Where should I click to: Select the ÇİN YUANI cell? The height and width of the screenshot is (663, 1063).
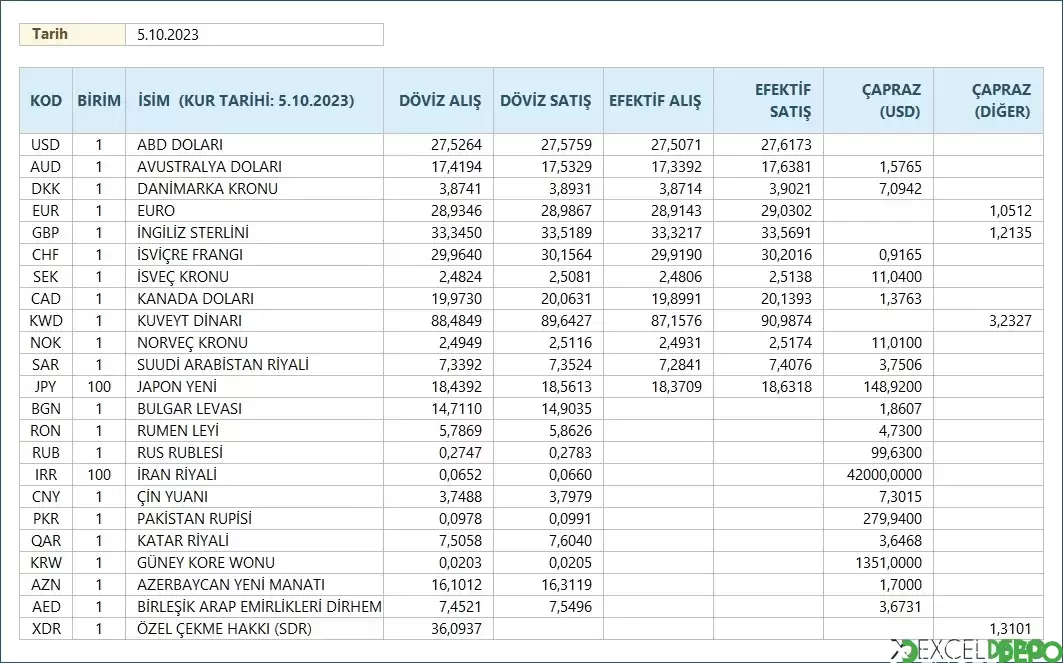pyautogui.click(x=254, y=497)
